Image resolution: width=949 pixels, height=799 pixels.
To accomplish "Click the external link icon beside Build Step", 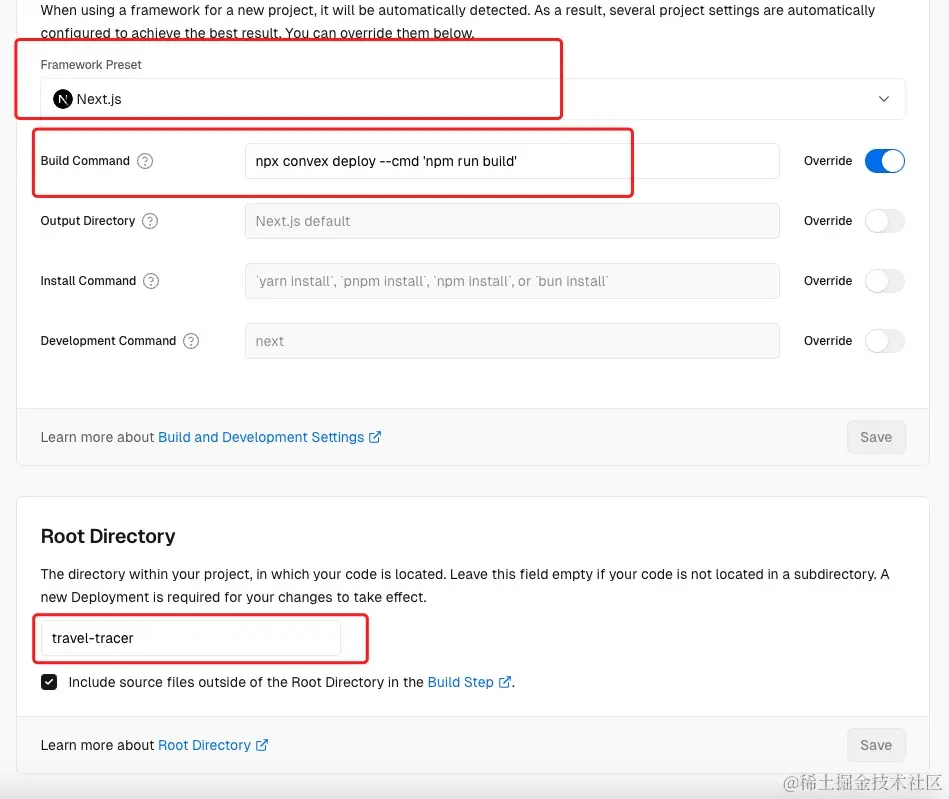I will (x=504, y=682).
